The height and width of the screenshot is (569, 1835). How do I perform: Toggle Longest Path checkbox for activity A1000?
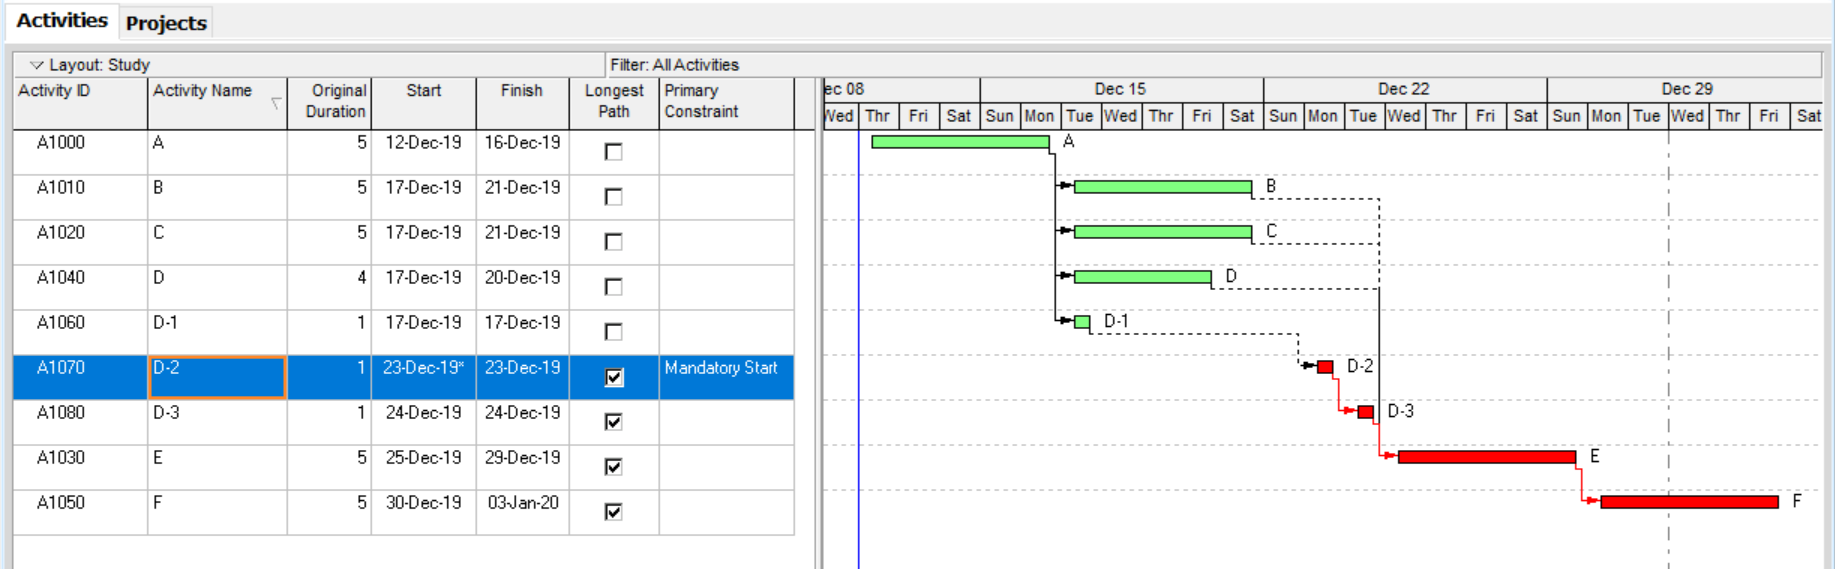pyautogui.click(x=614, y=152)
